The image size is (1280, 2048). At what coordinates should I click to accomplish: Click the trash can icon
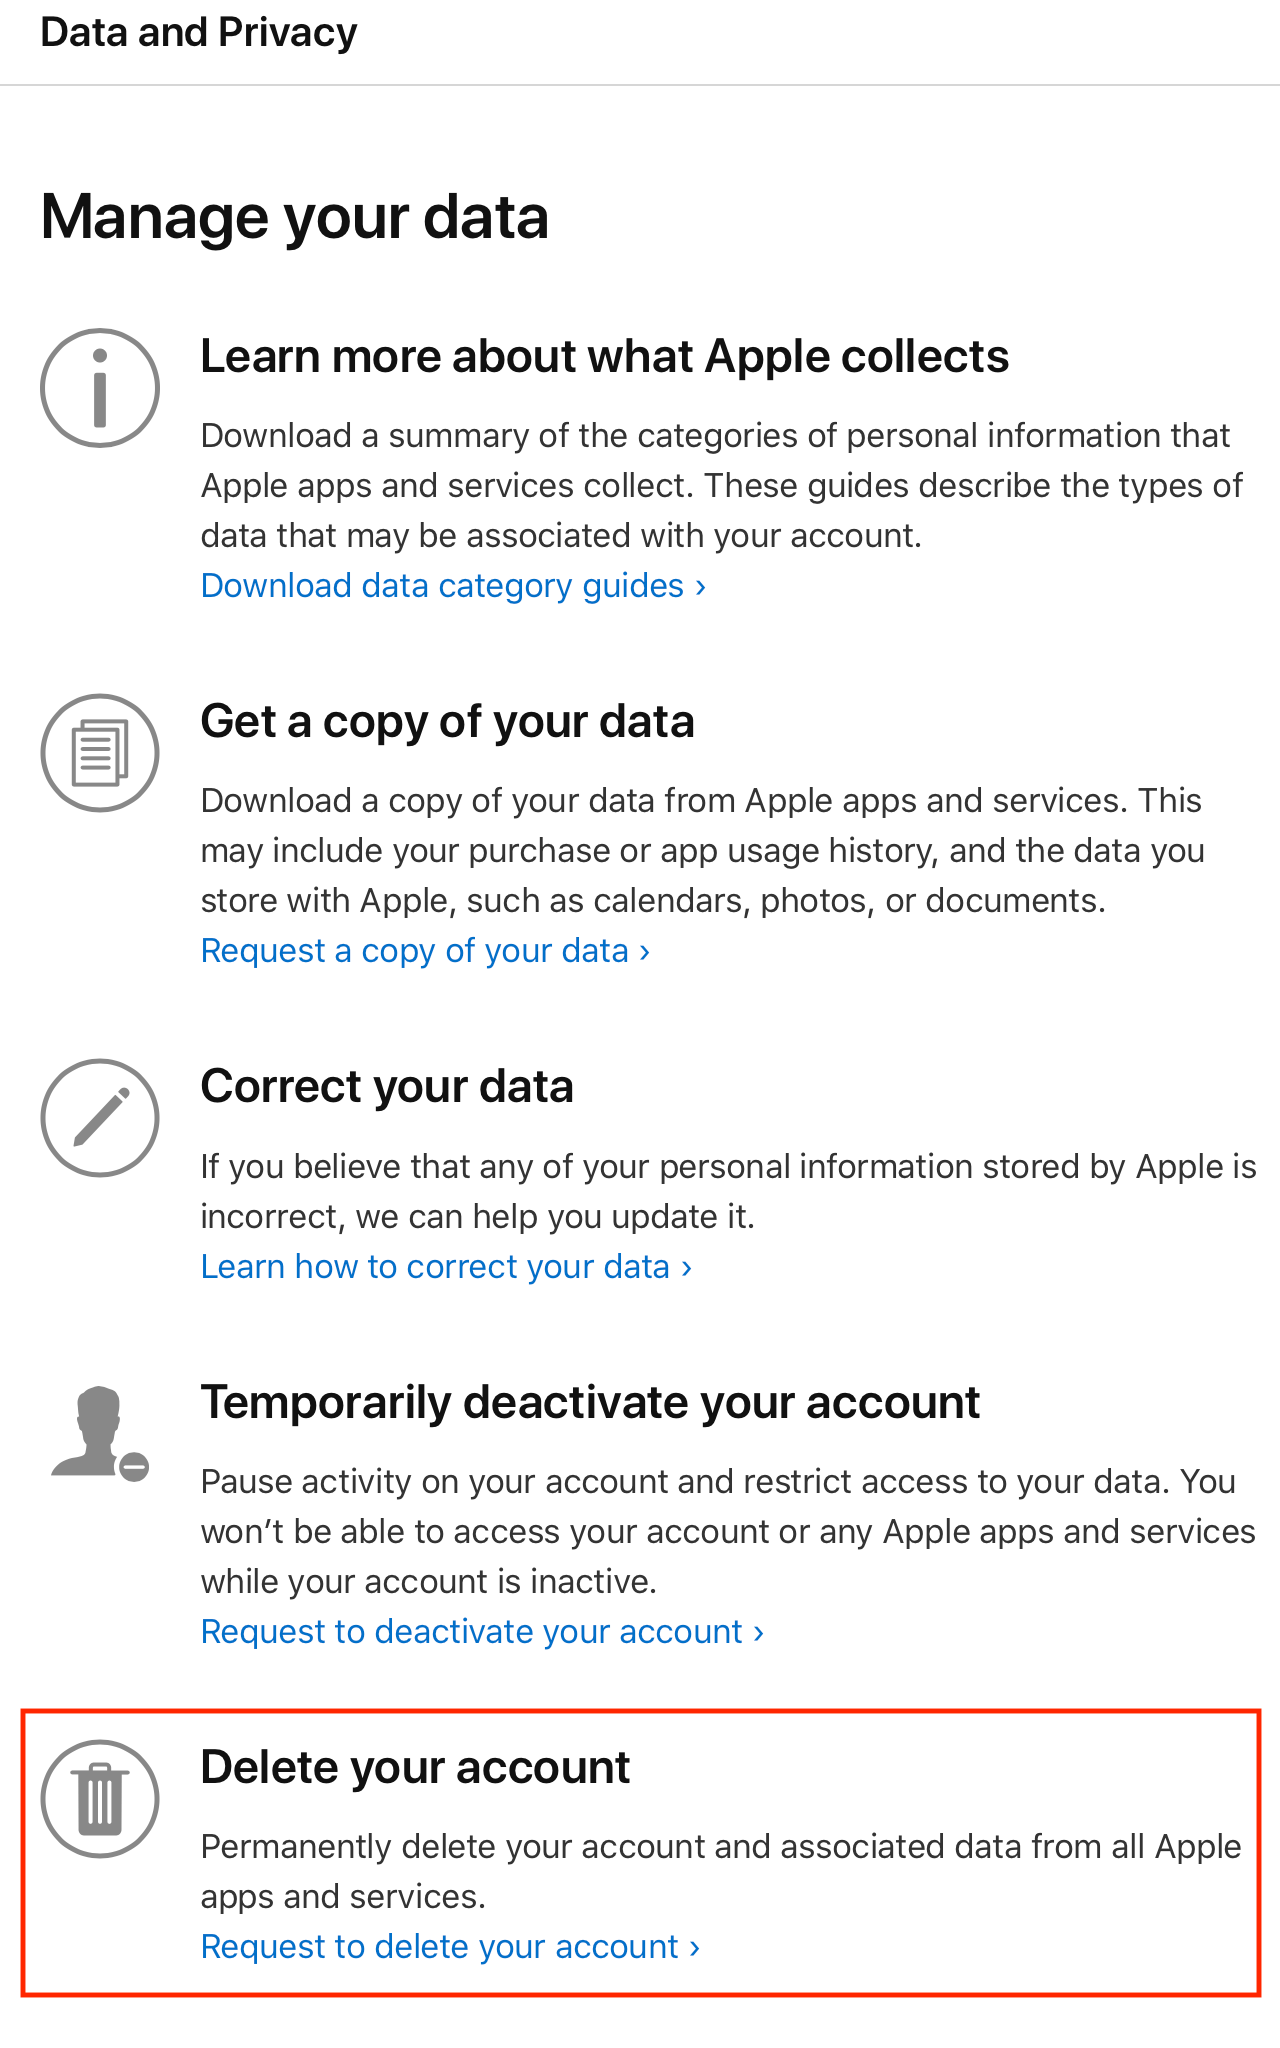tap(100, 1799)
